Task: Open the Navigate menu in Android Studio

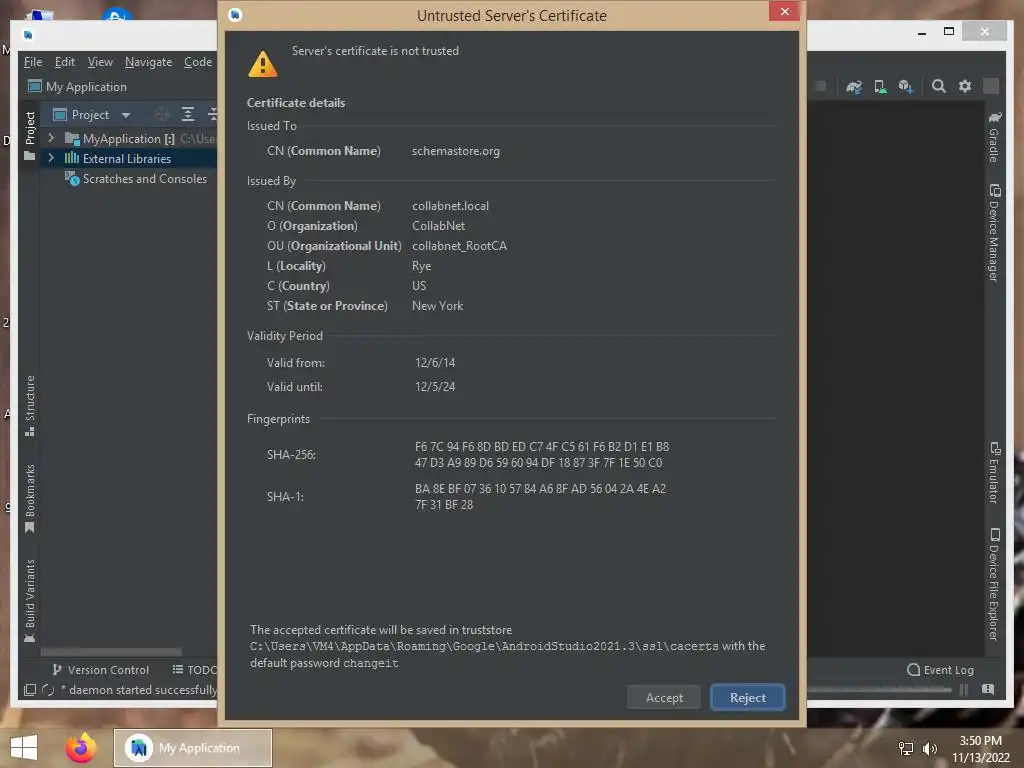Action: [x=148, y=62]
